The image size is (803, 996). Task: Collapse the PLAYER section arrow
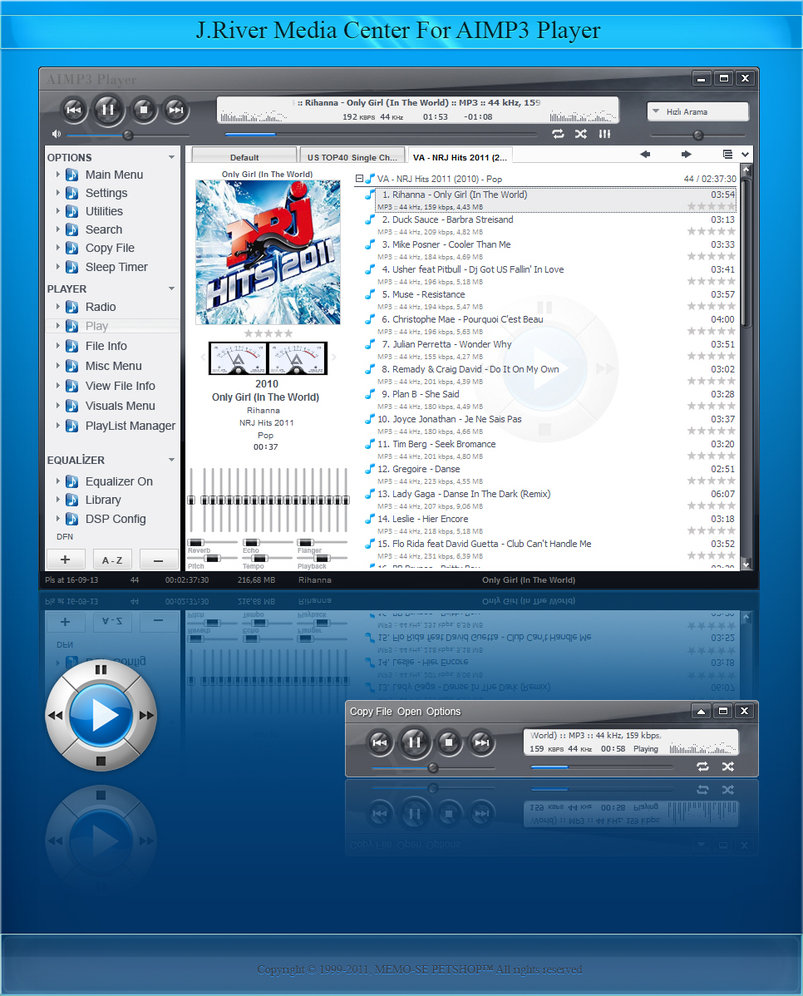pyautogui.click(x=172, y=288)
